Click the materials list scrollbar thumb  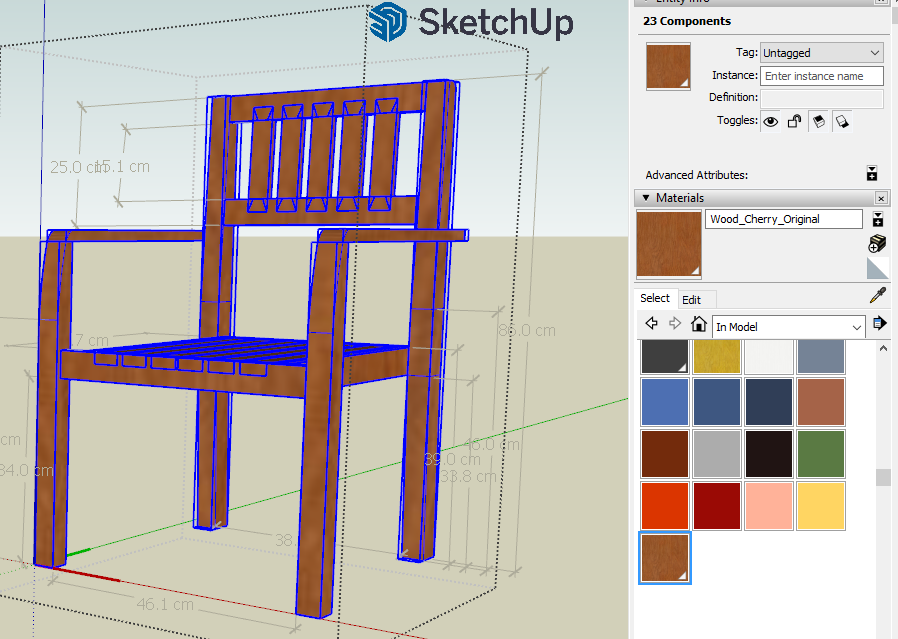pyautogui.click(x=883, y=478)
